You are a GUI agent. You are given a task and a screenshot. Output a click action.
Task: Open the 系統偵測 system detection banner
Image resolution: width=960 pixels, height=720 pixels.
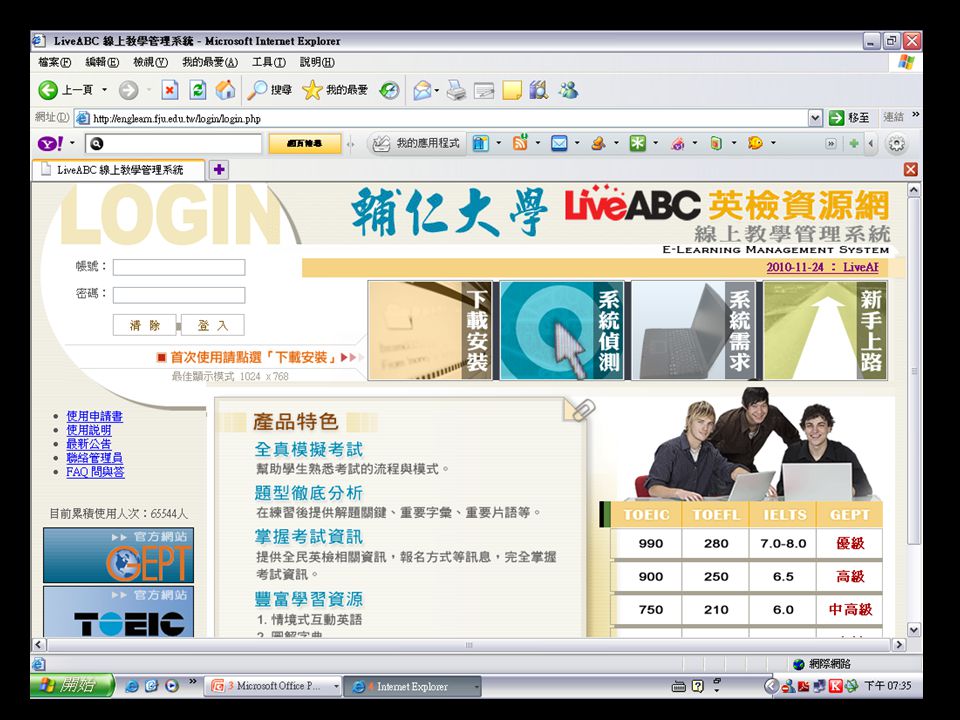point(562,331)
